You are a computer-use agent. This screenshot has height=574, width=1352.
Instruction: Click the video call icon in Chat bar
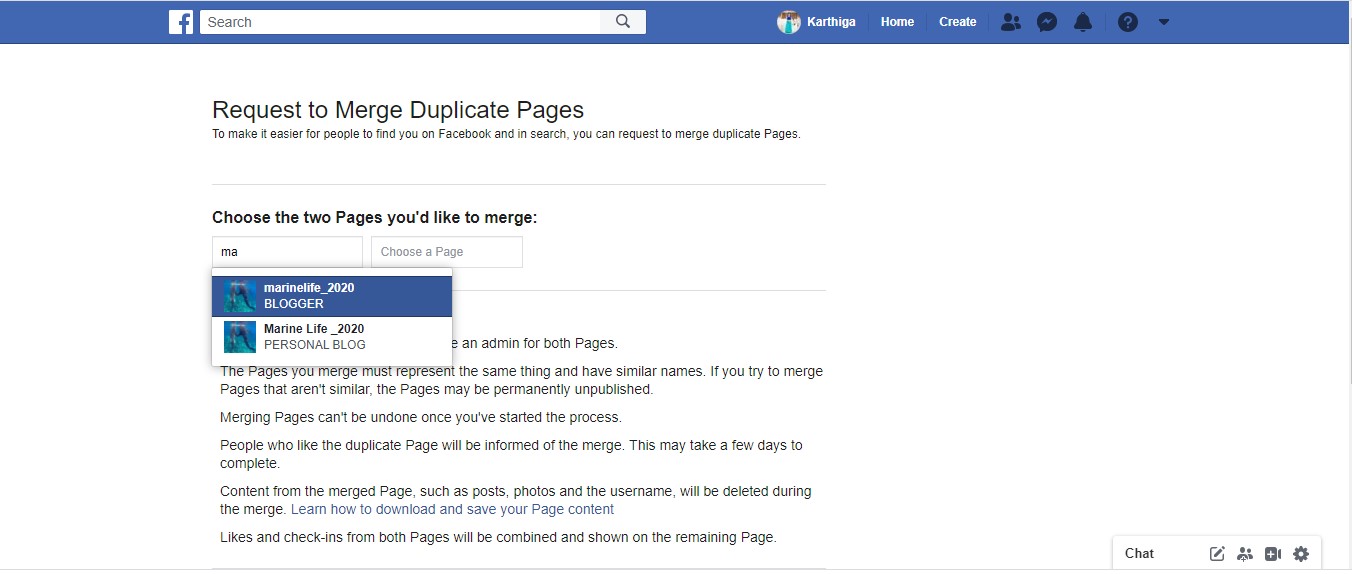point(1273,553)
